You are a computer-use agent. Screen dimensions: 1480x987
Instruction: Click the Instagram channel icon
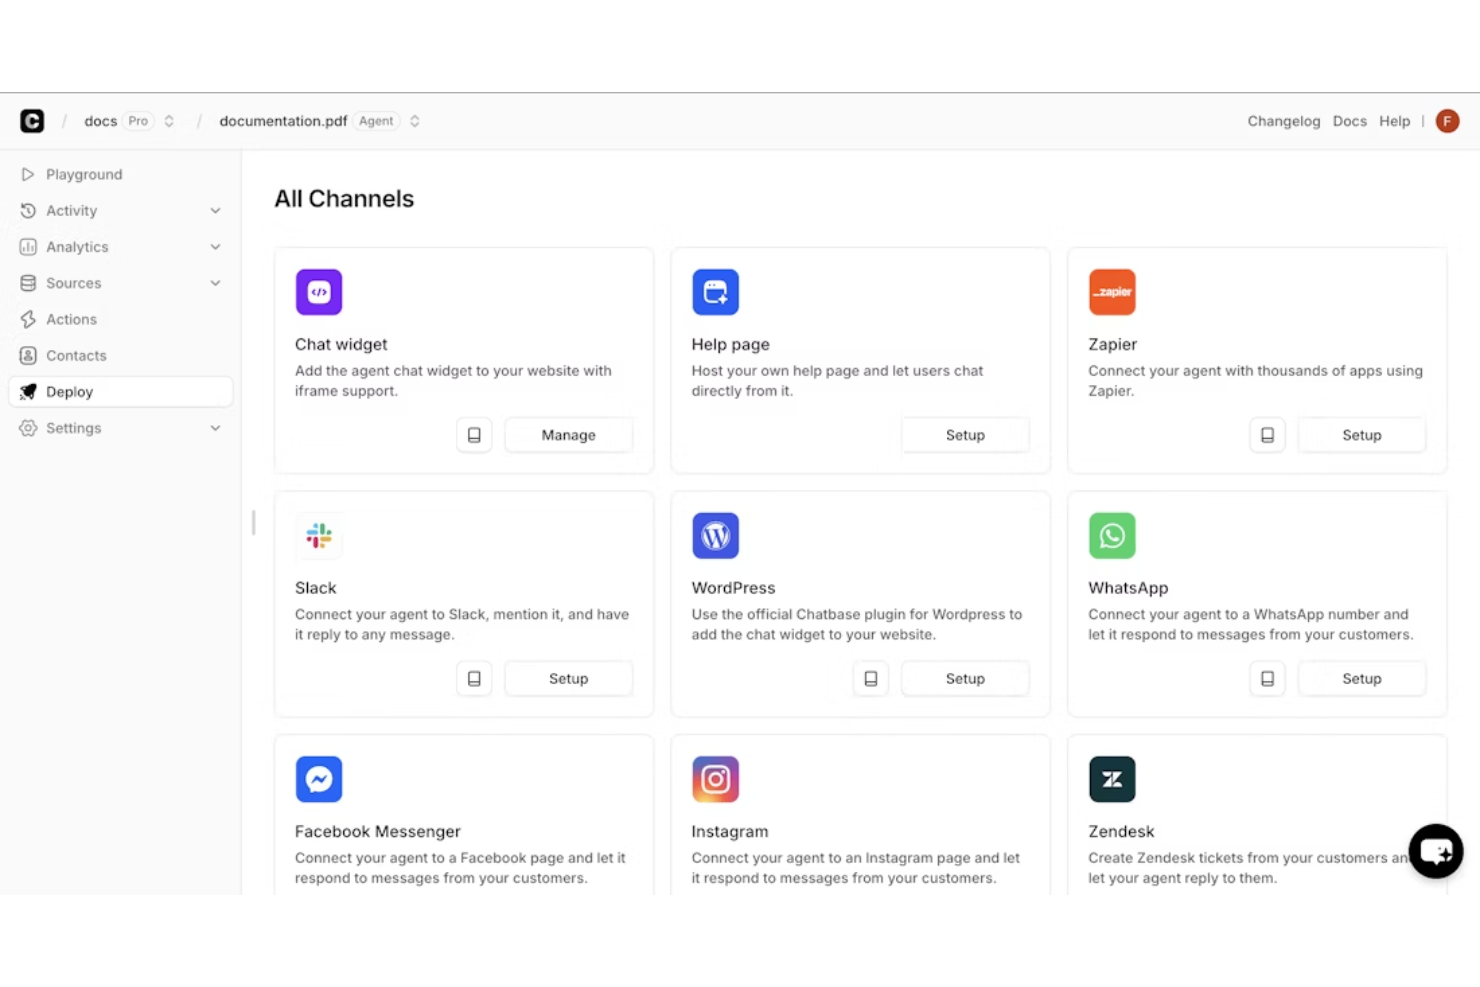[x=715, y=779]
